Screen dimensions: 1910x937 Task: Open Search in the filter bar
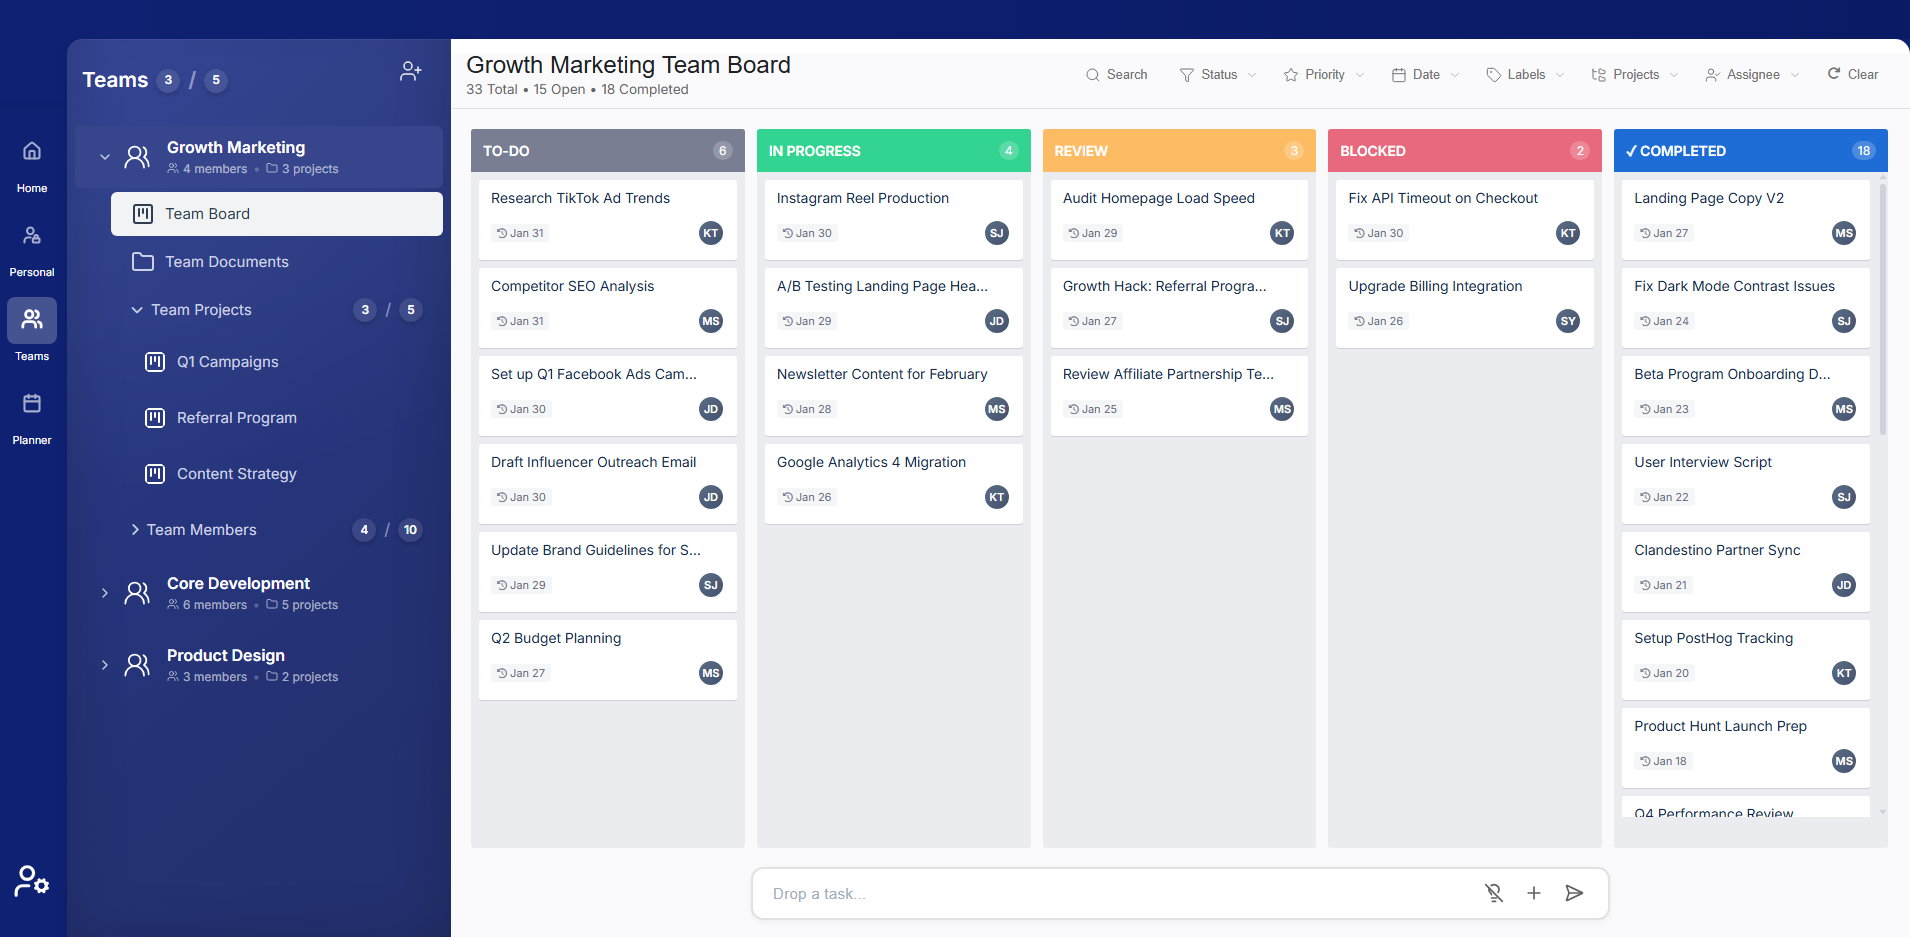point(1116,74)
